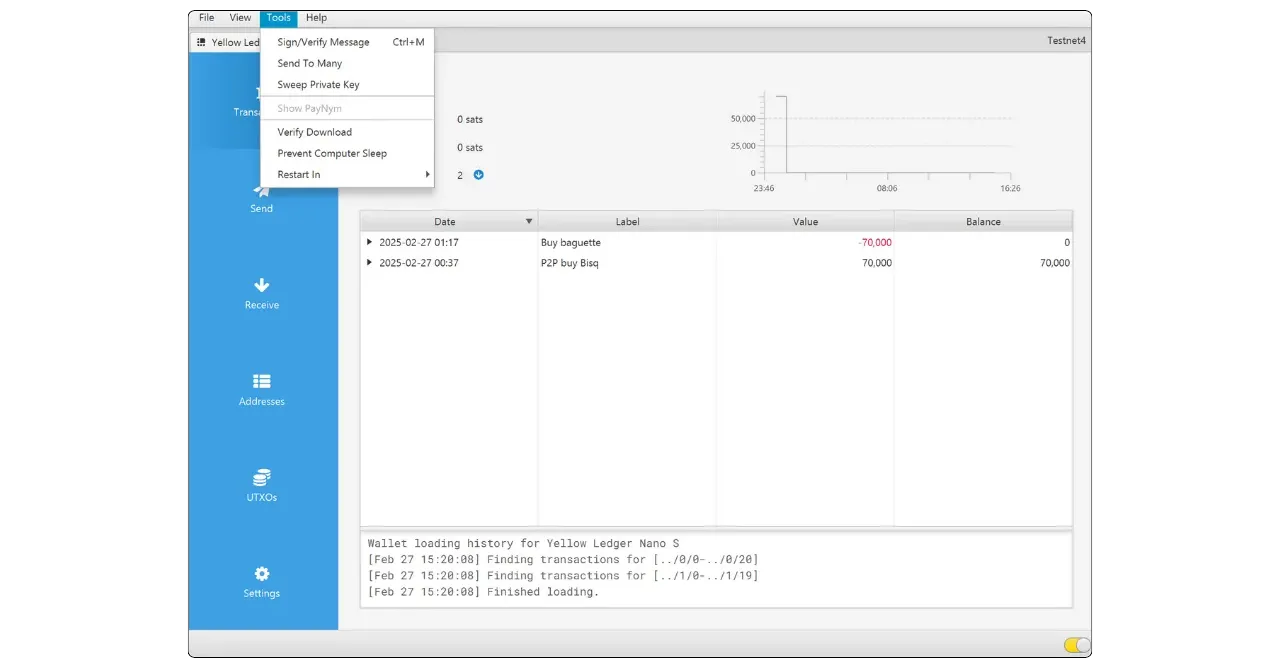Click the Balance column header
This screenshot has width=1280, height=668.
[982, 222]
